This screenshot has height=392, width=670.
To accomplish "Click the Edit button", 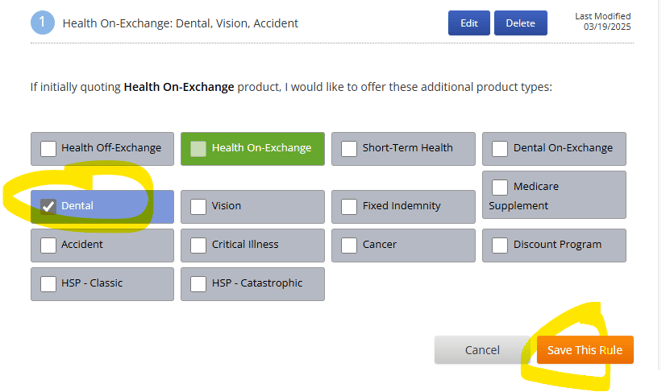I will click(x=469, y=23).
